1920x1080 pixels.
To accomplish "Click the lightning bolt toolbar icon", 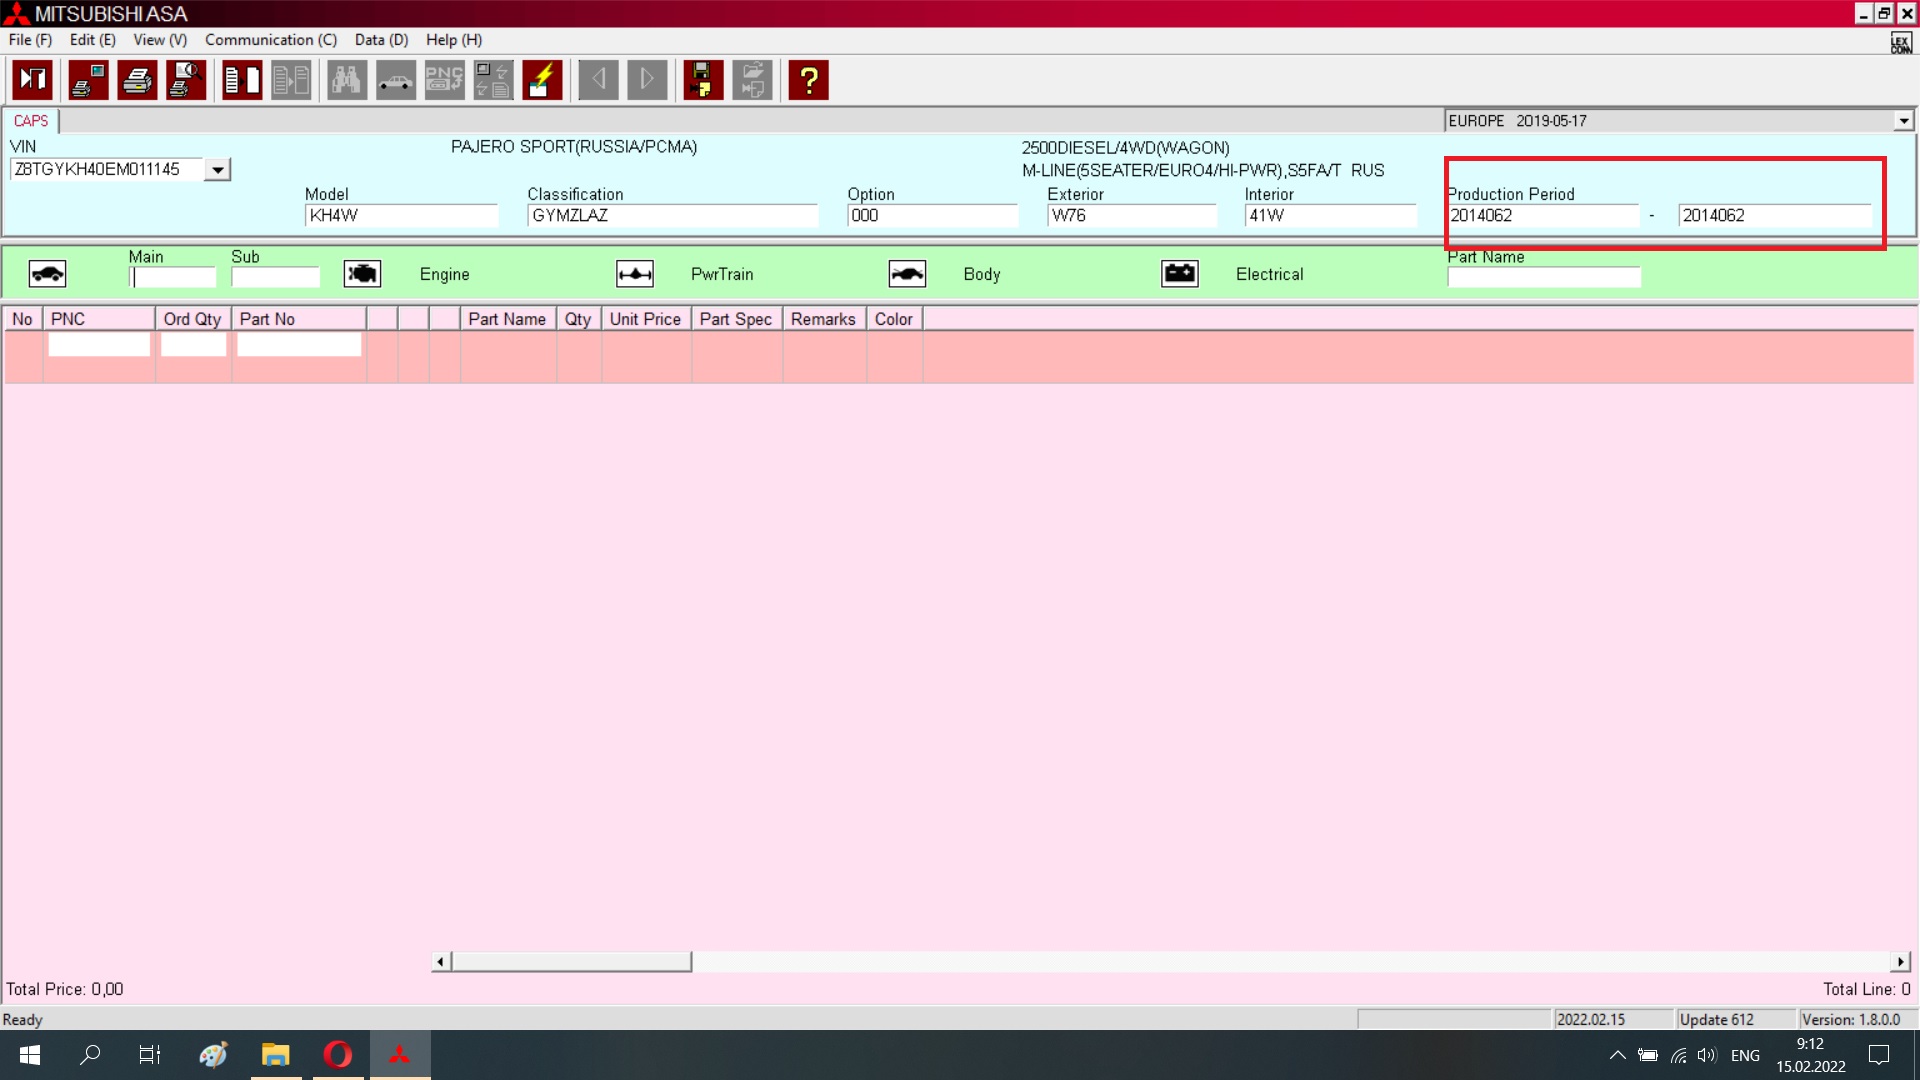I will coord(542,80).
